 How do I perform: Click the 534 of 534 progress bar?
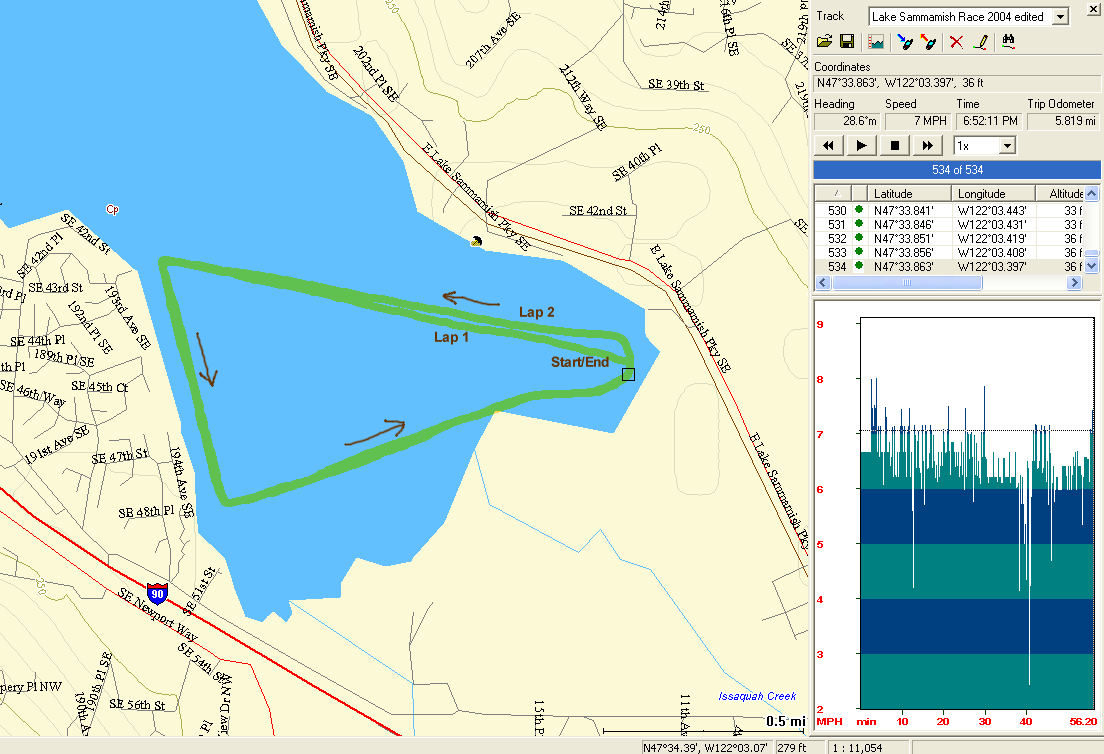pyautogui.click(x=957, y=169)
